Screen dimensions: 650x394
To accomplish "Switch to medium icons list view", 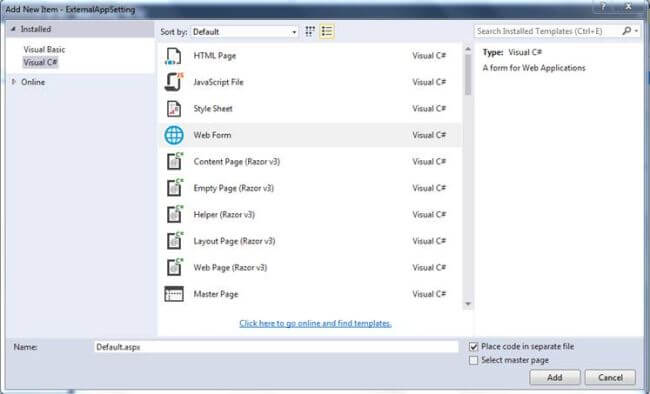I will 327,32.
